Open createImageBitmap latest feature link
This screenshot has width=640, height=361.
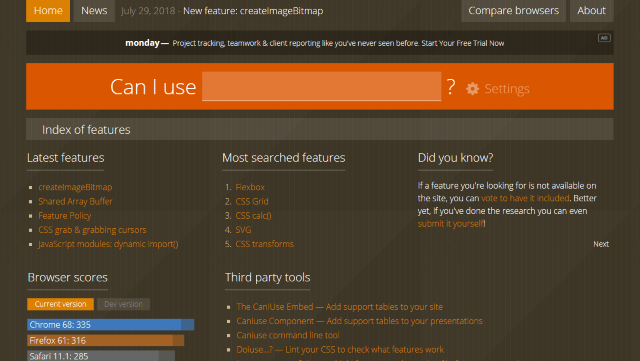click(75, 187)
